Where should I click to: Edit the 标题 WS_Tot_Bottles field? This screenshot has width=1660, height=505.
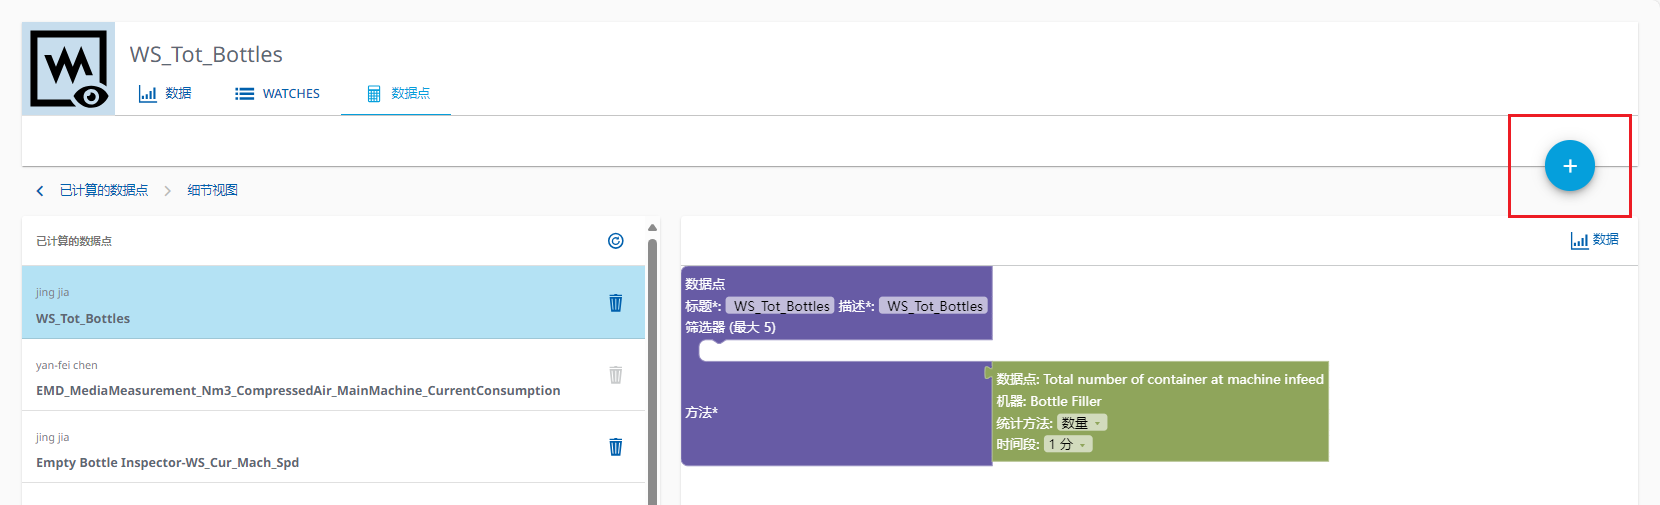(x=780, y=306)
